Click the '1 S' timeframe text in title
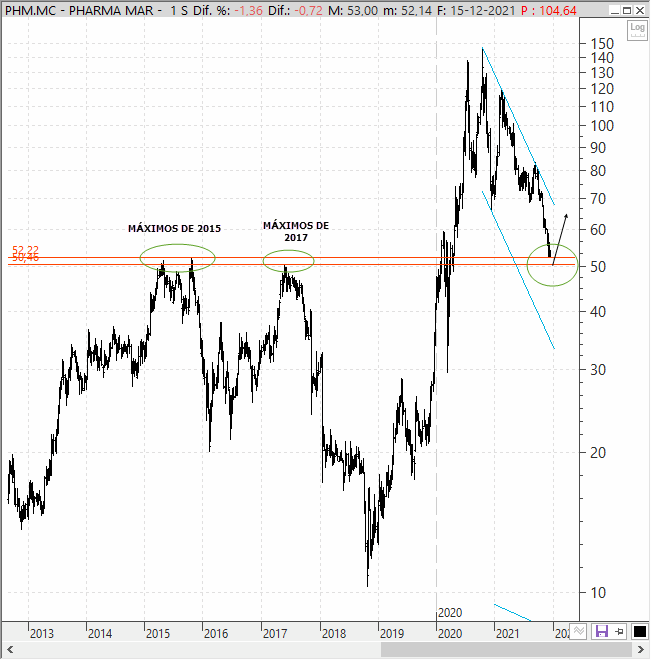Viewport: 651px width, 660px height. pyautogui.click(x=179, y=11)
